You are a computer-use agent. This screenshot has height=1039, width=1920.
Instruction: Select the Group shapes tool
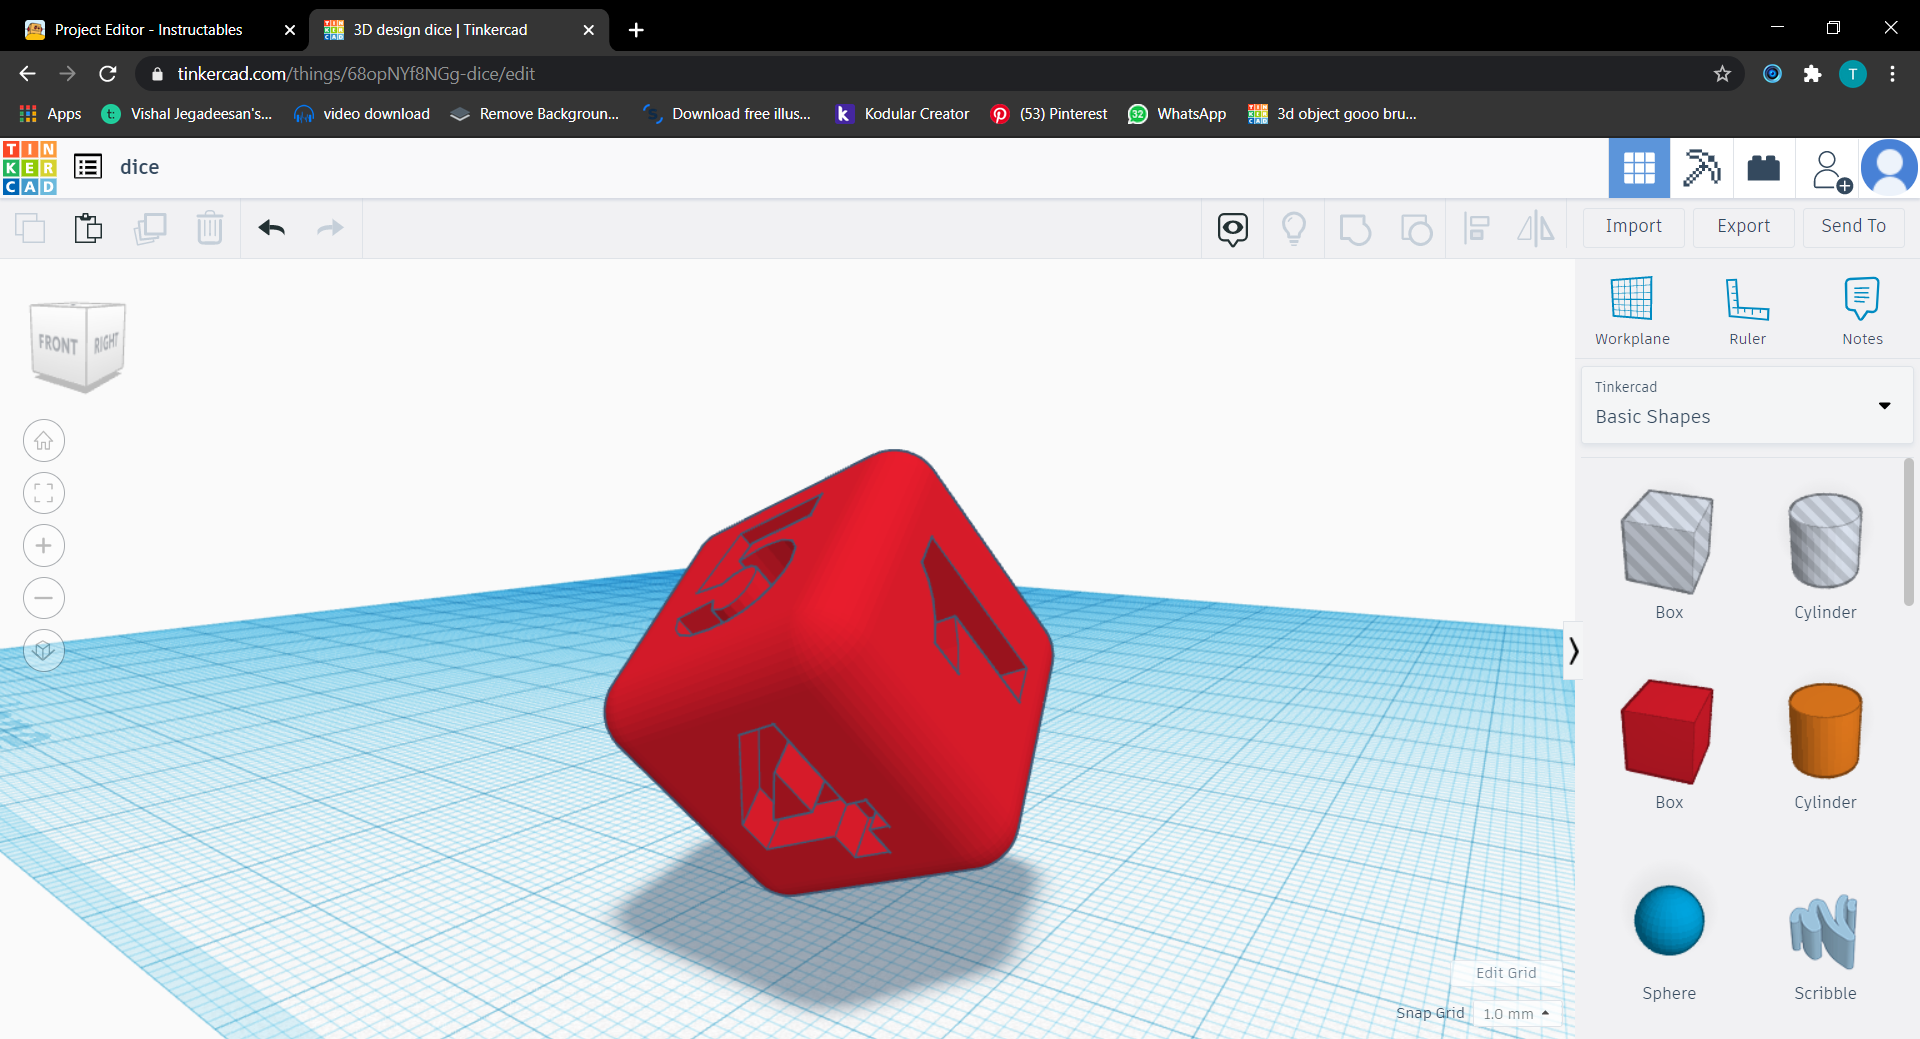pos(1355,228)
